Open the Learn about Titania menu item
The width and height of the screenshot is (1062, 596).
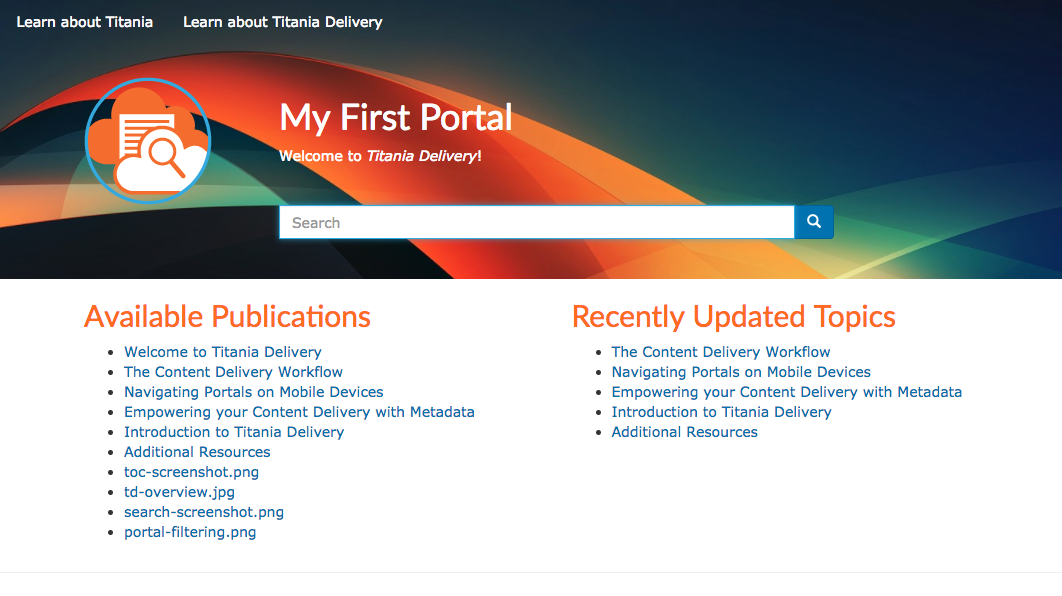(85, 22)
